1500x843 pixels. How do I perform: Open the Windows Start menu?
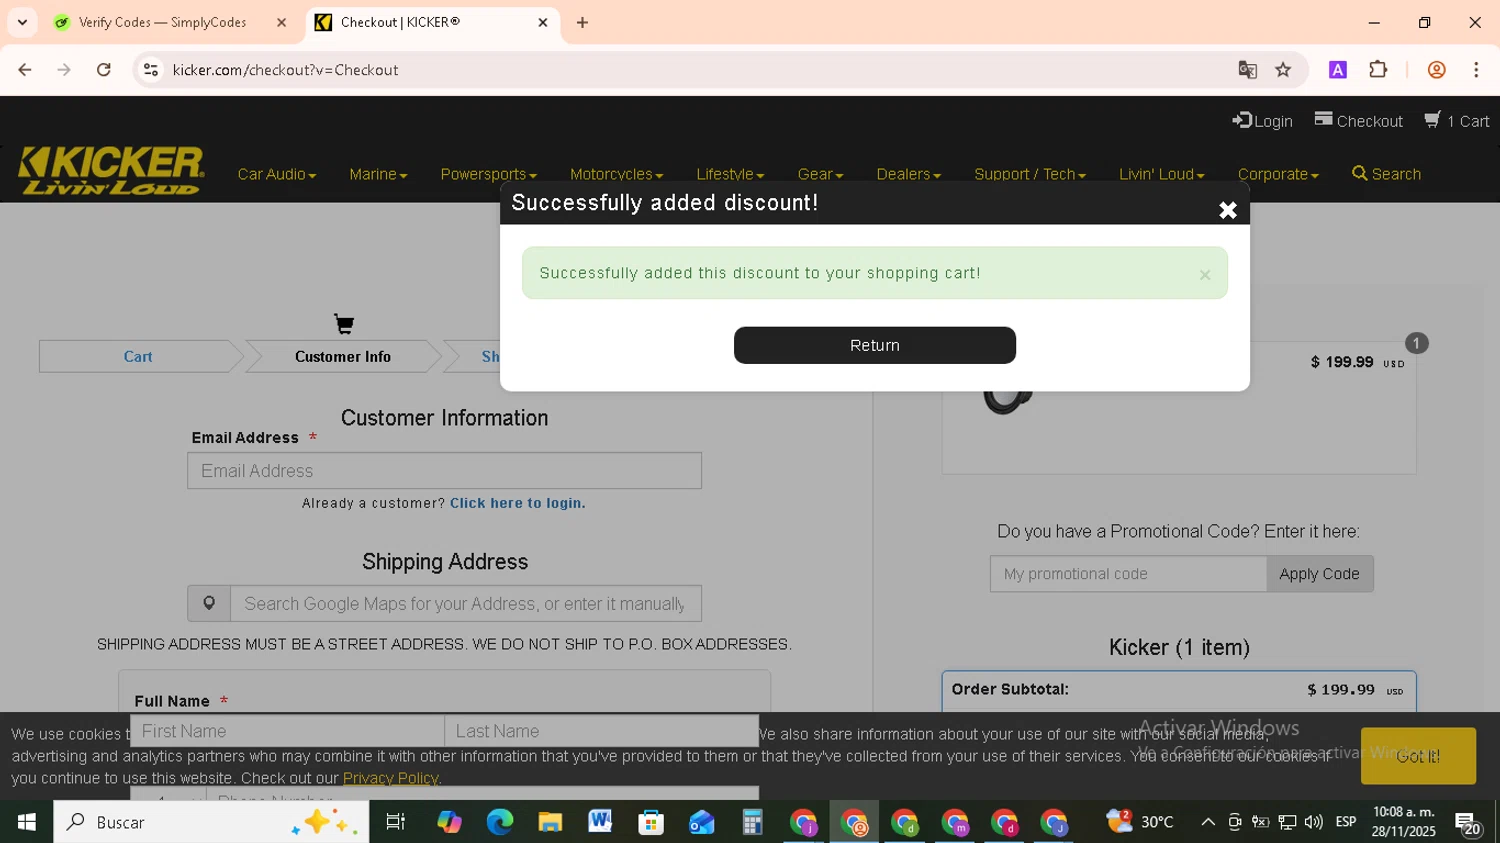(x=27, y=822)
